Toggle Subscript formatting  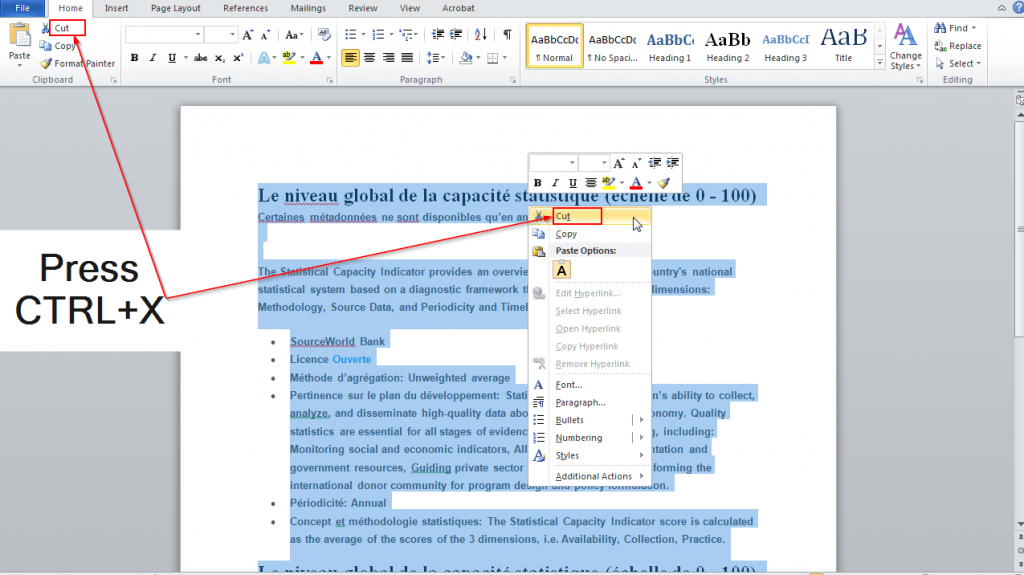pyautogui.click(x=220, y=58)
